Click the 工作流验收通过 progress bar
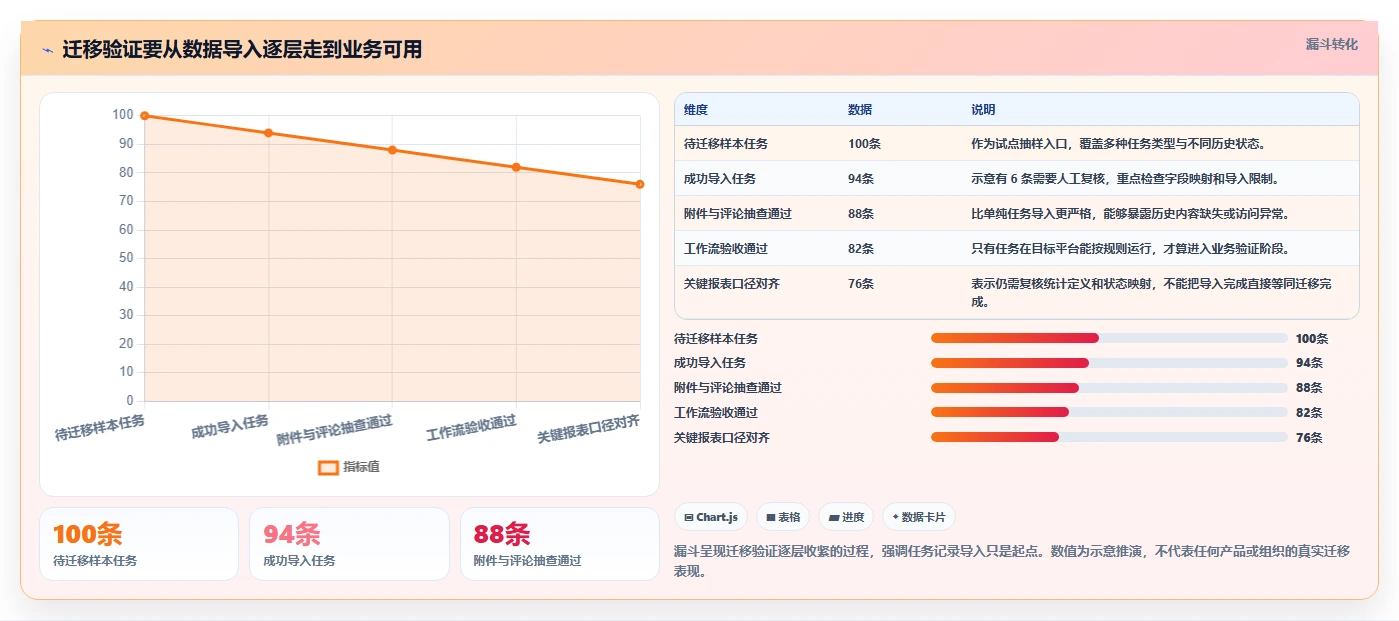 pyautogui.click(x=1109, y=412)
